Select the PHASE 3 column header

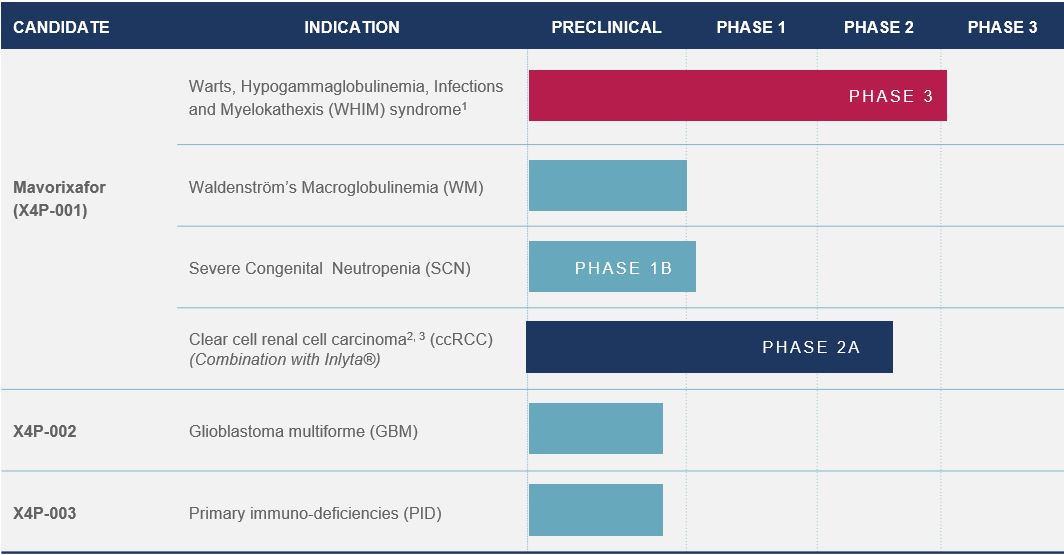click(x=1002, y=27)
